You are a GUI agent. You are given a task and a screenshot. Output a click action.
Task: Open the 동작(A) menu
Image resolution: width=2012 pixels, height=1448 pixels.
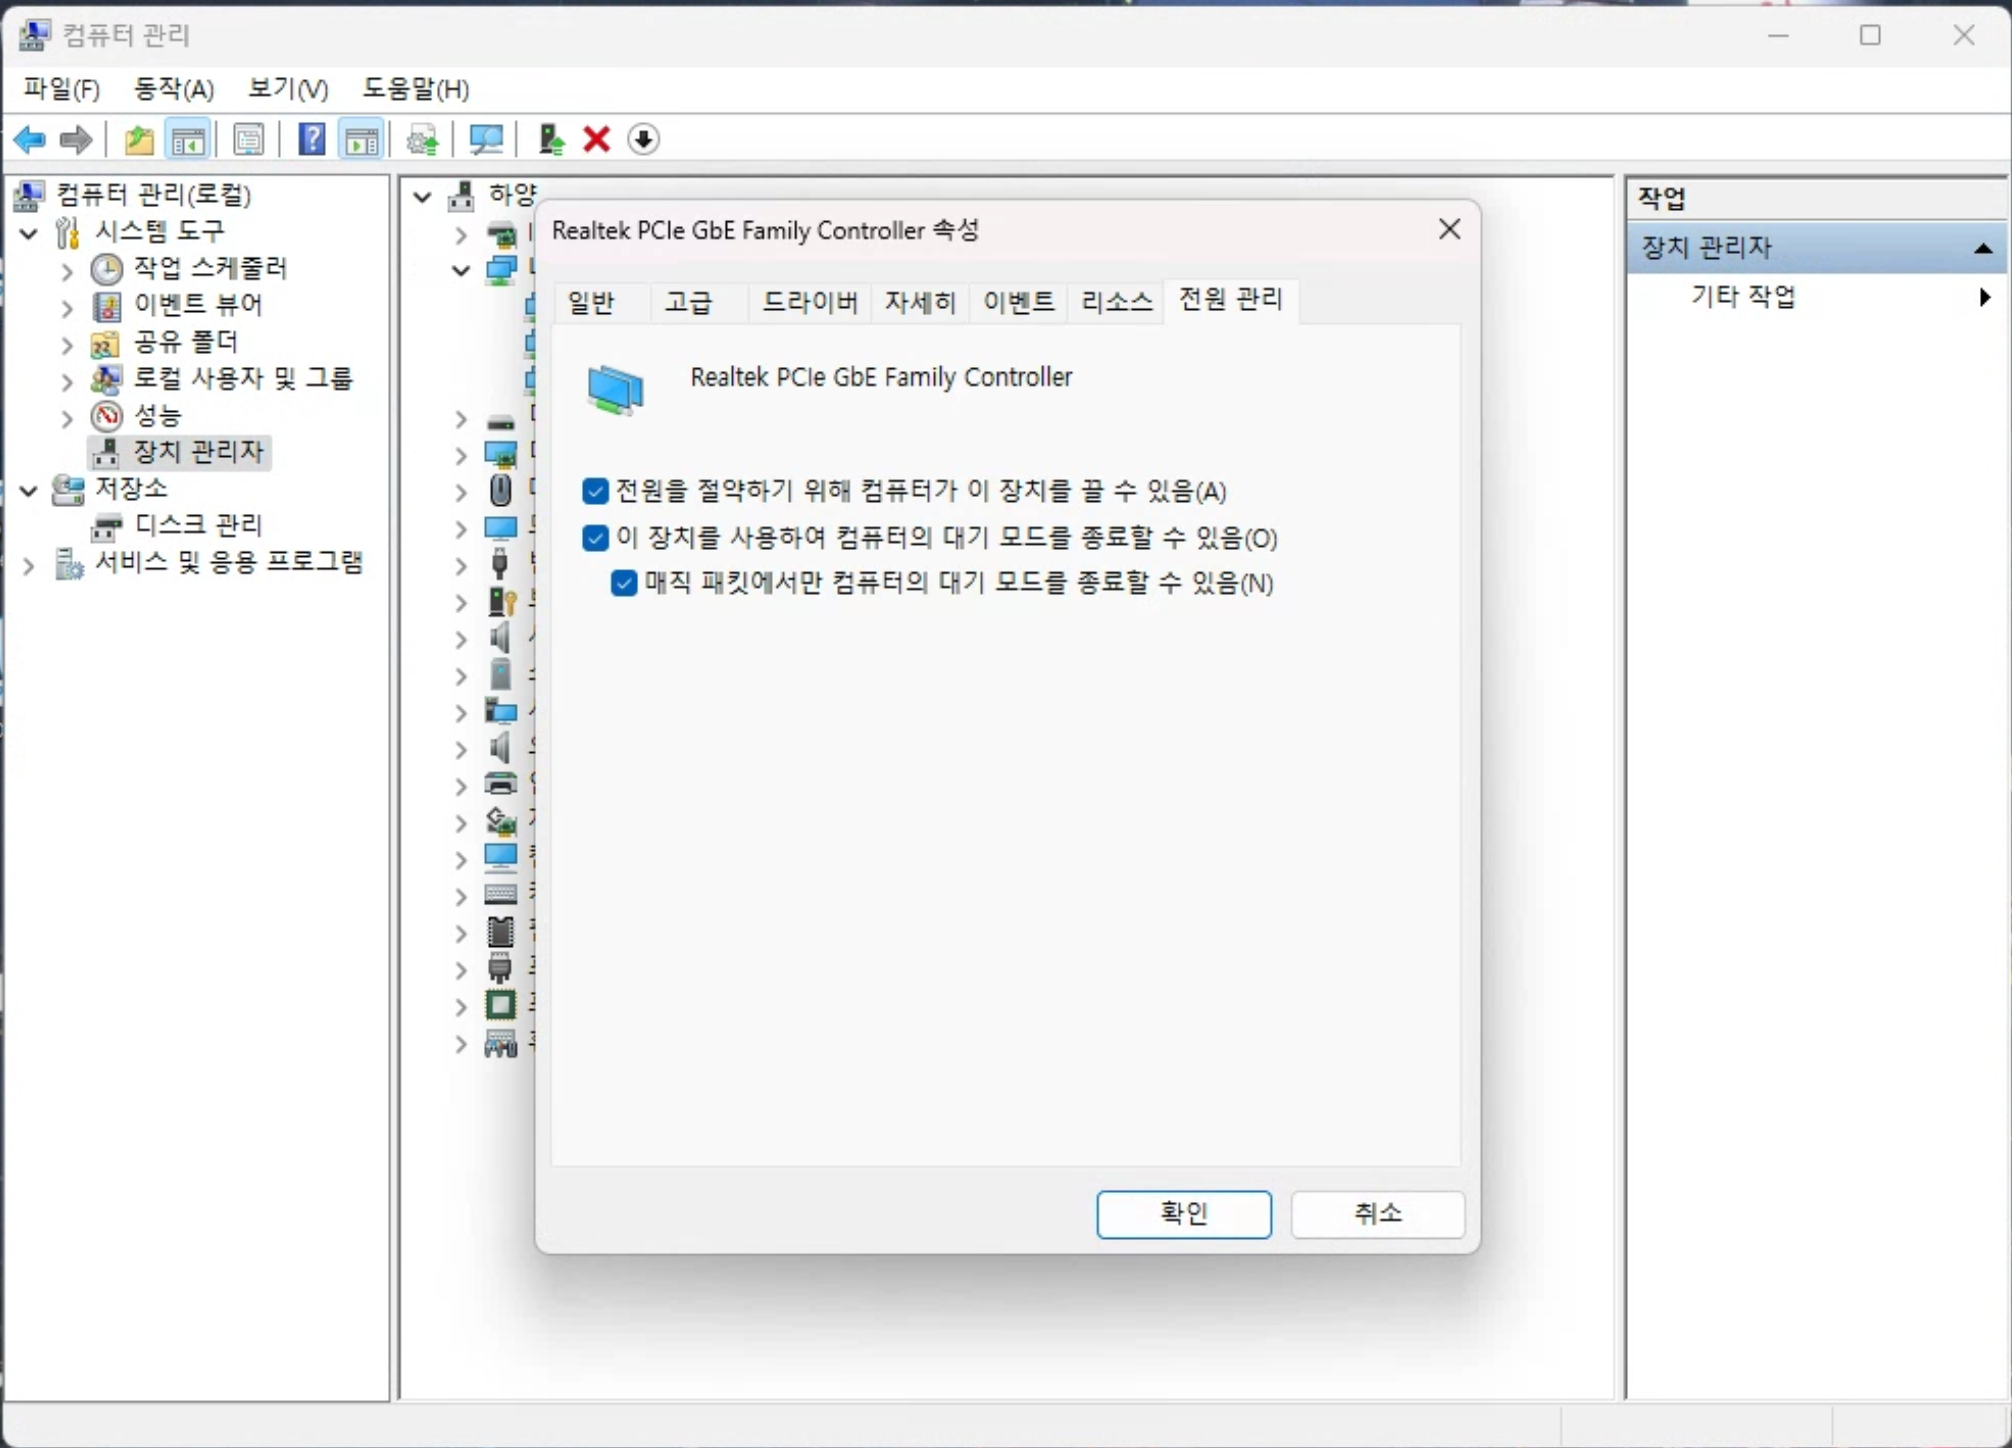pos(173,89)
